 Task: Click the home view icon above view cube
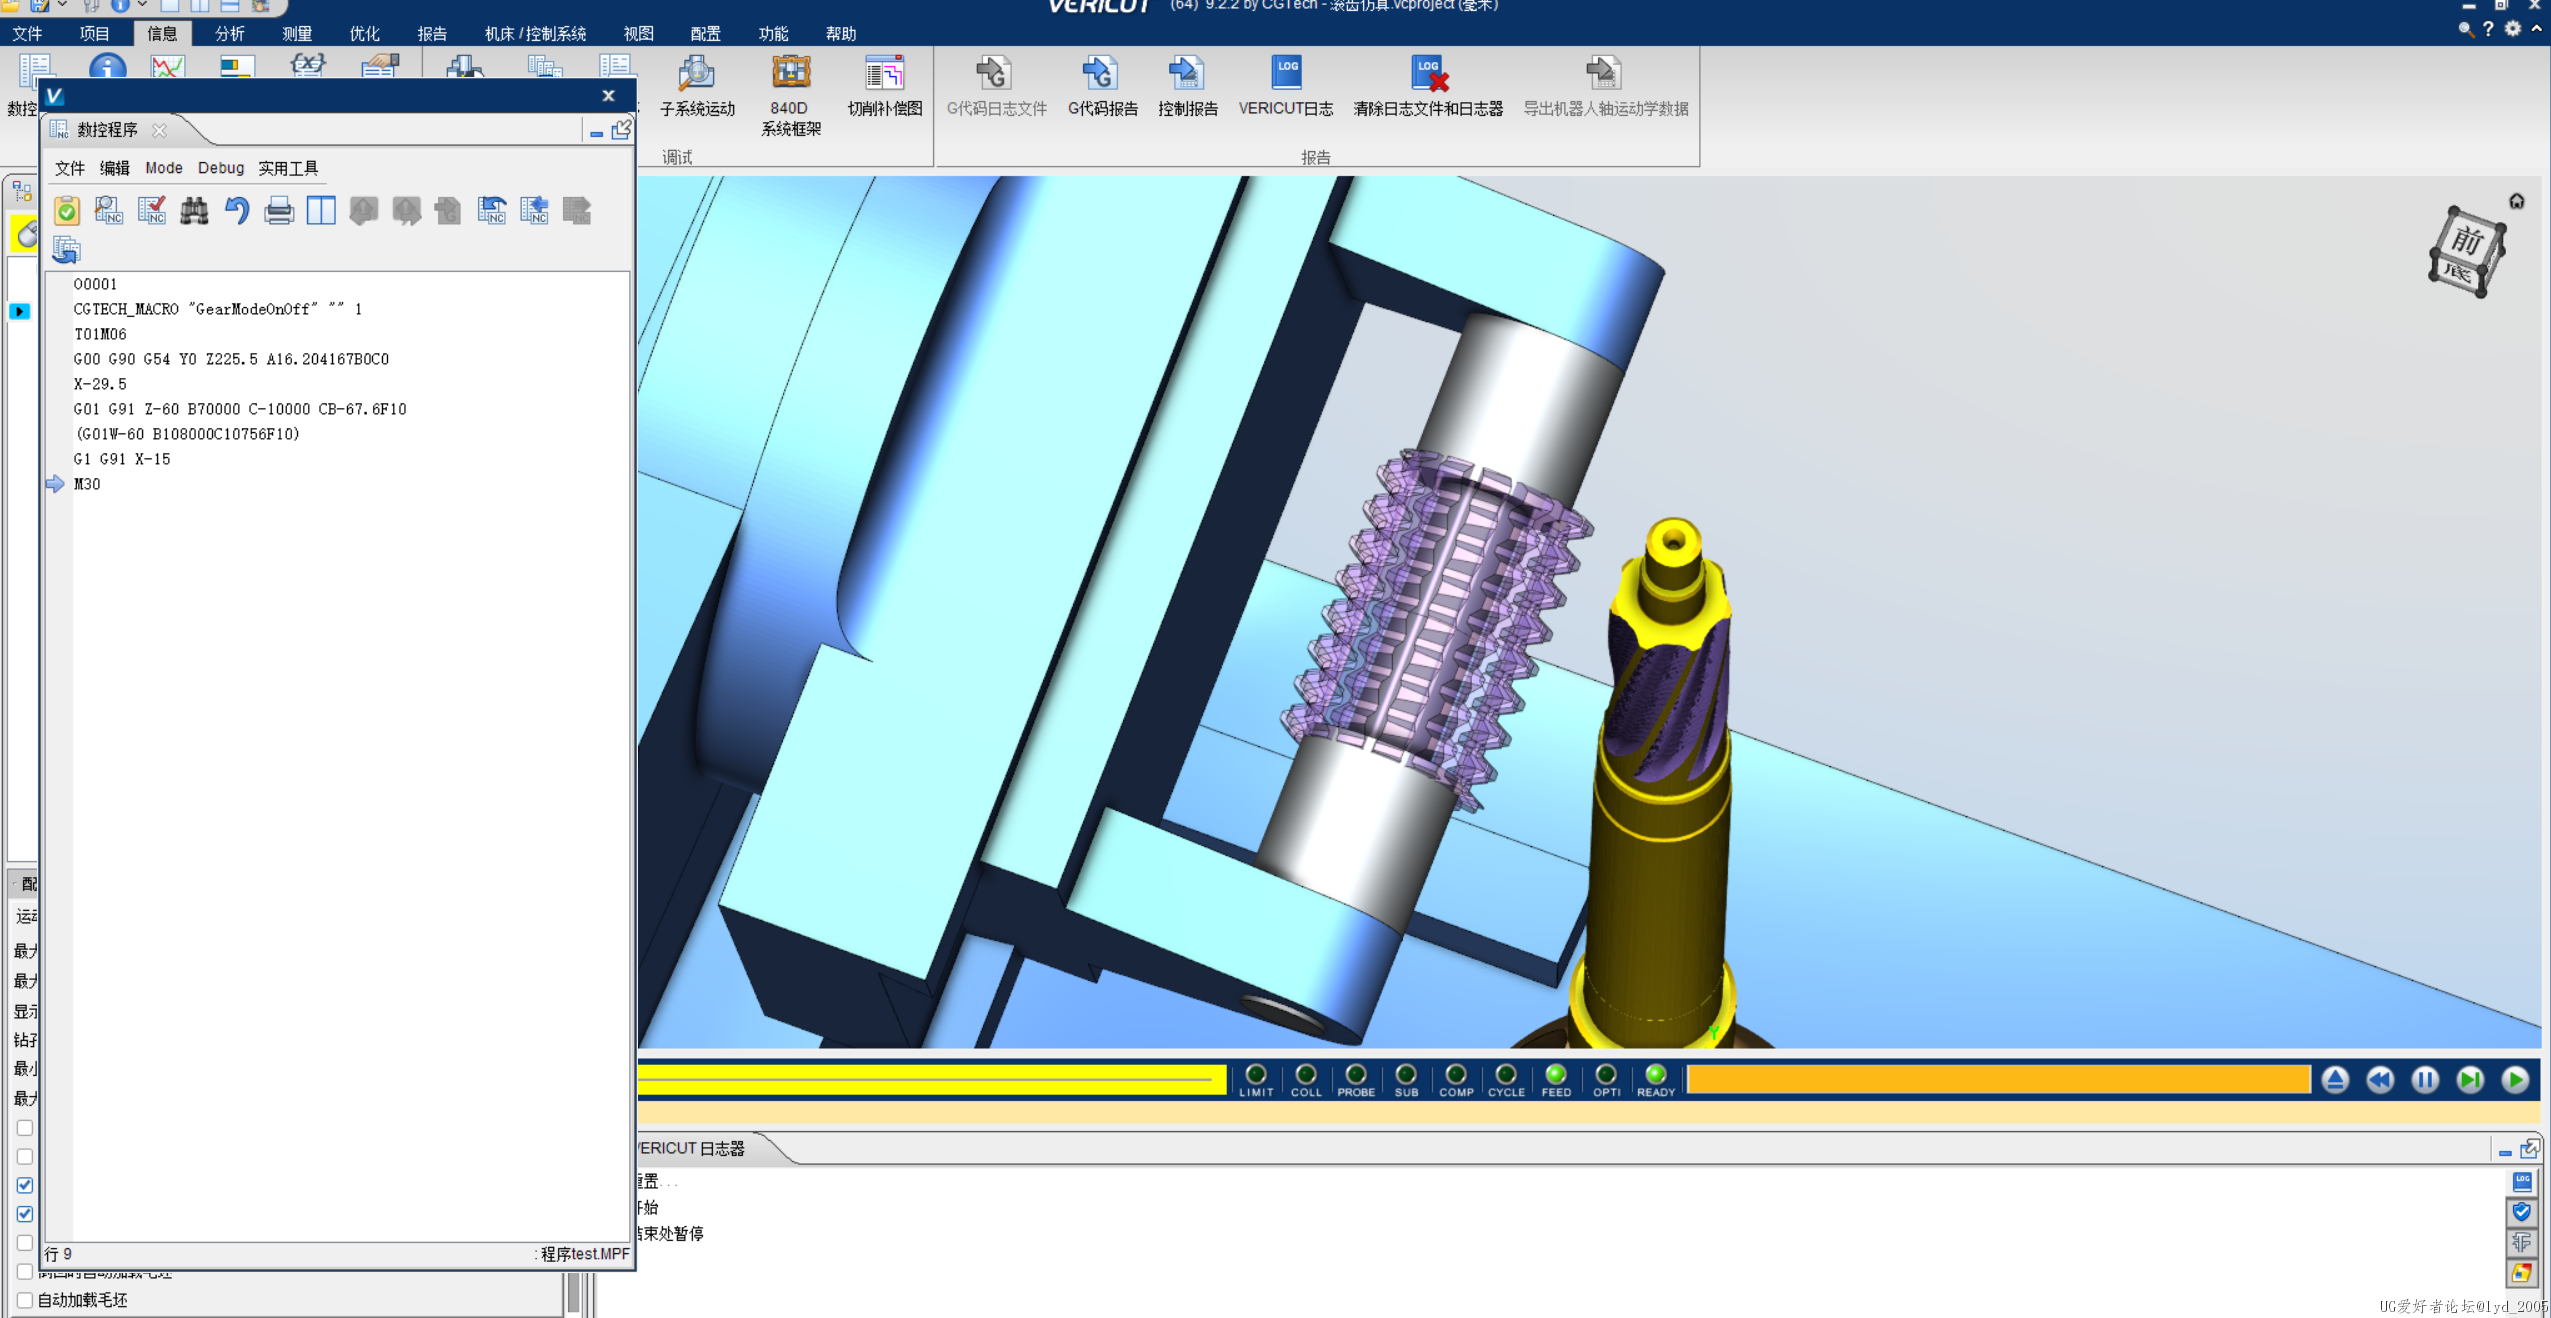coord(2516,201)
